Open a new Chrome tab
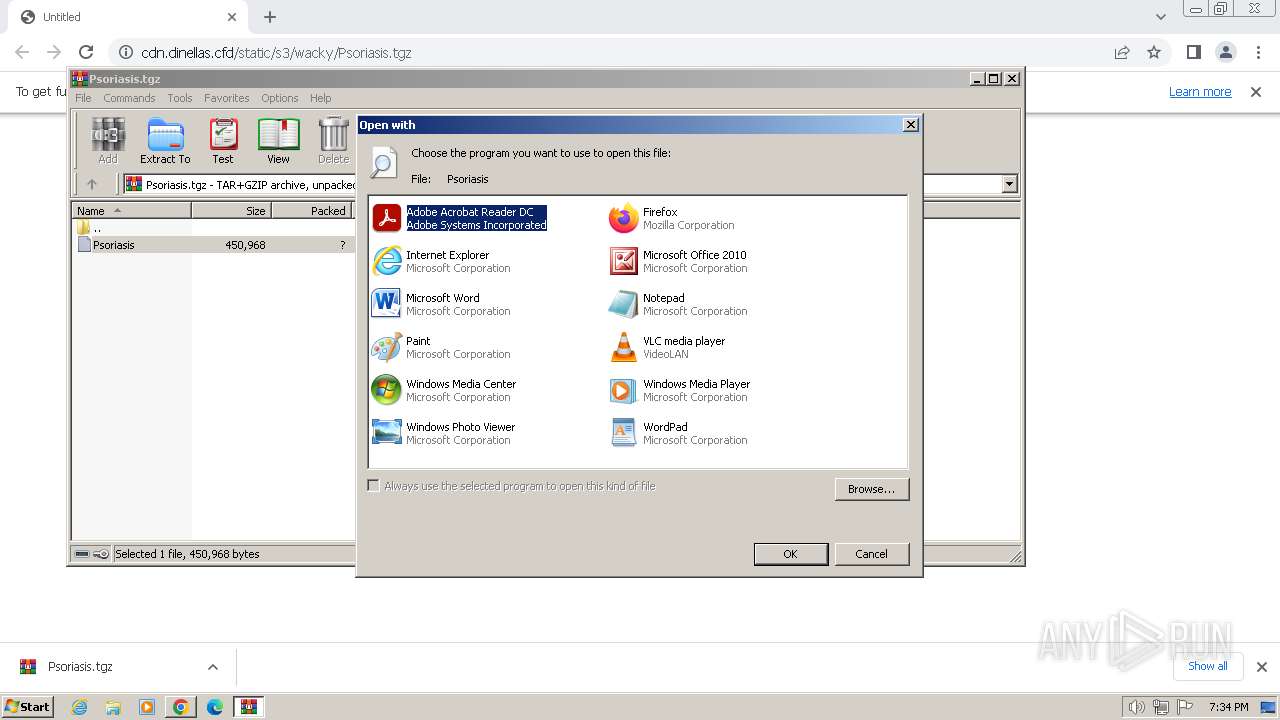 point(270,17)
